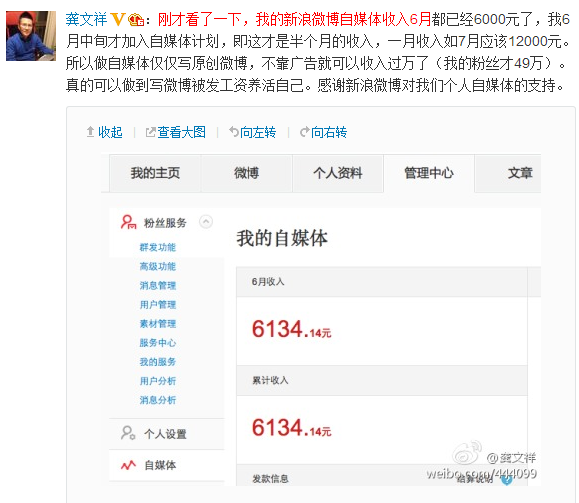
Task: Open 高级功能 in sidebar
Action: 158,267
